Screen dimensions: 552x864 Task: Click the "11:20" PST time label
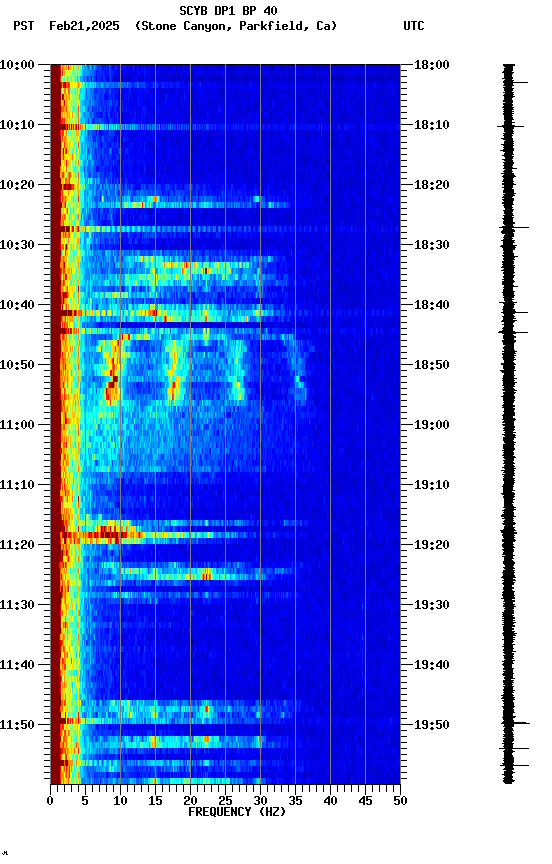click(x=17, y=545)
